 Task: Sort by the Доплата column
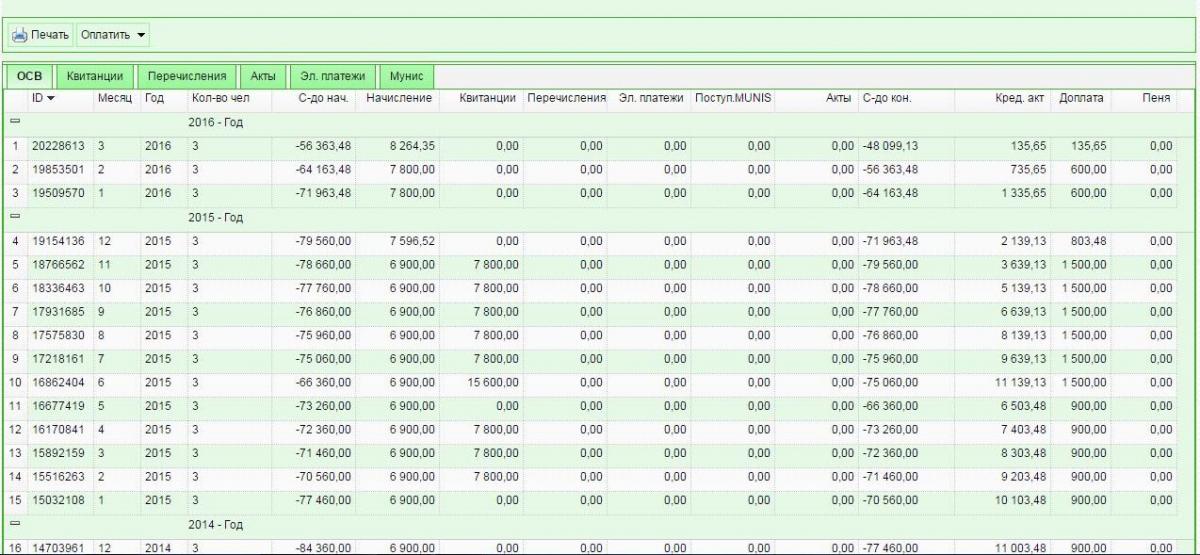1081,98
